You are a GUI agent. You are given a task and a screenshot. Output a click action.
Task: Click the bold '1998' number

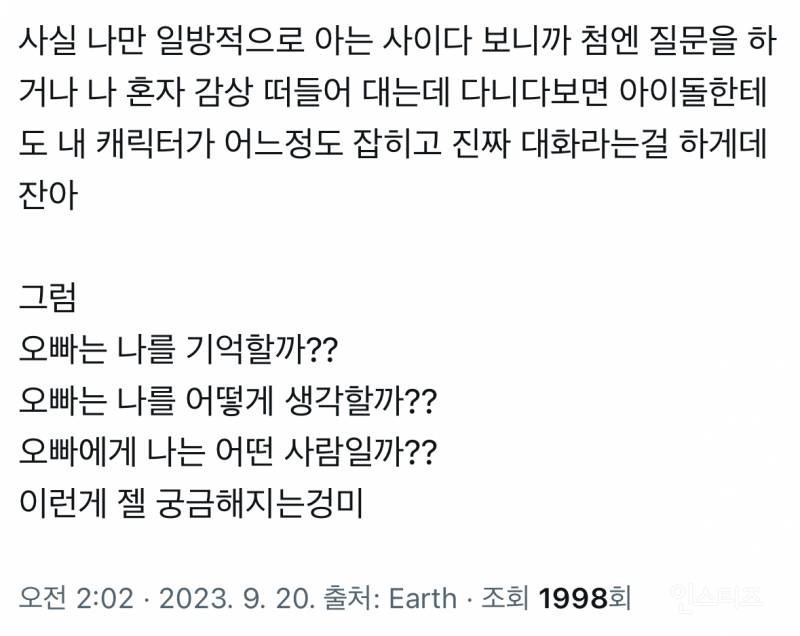tap(572, 597)
